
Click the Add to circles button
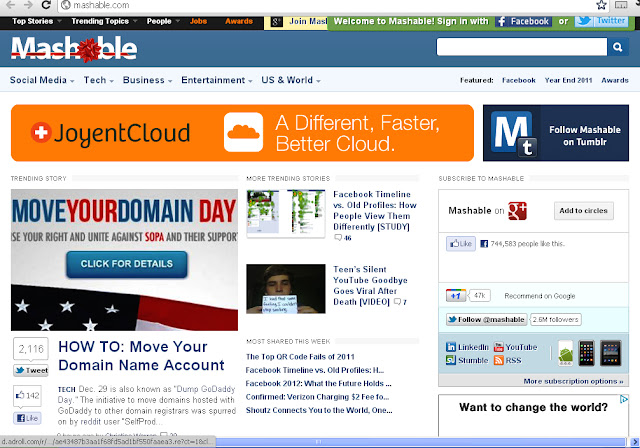(584, 211)
